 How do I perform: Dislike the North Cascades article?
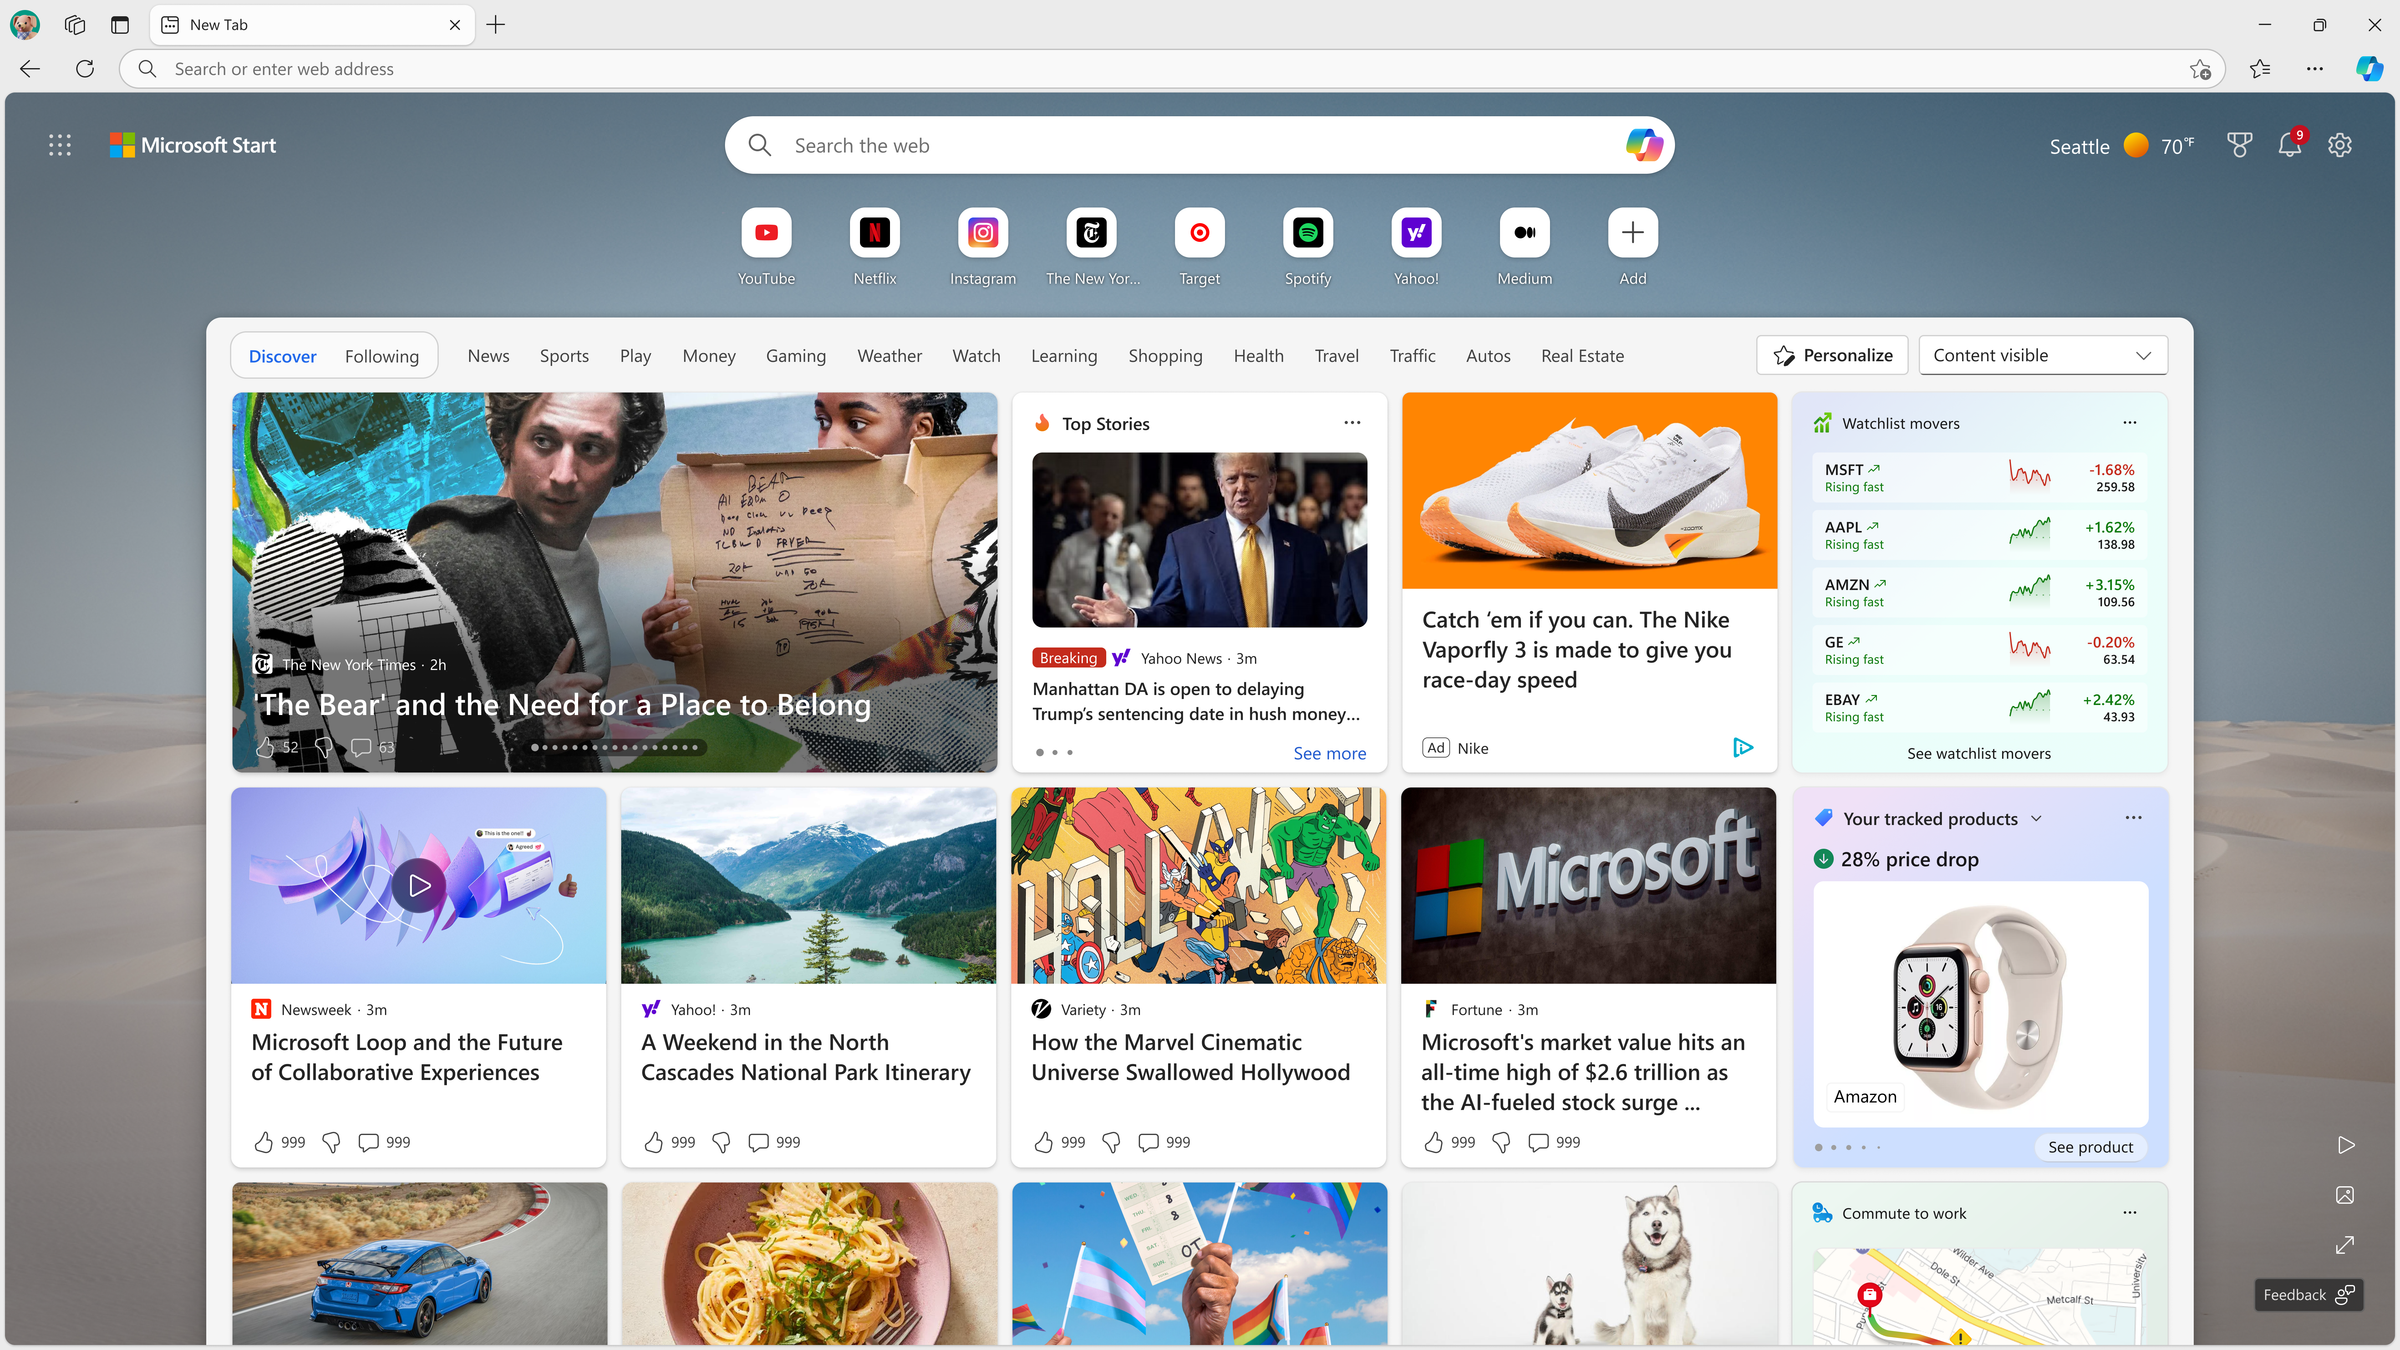point(721,1142)
